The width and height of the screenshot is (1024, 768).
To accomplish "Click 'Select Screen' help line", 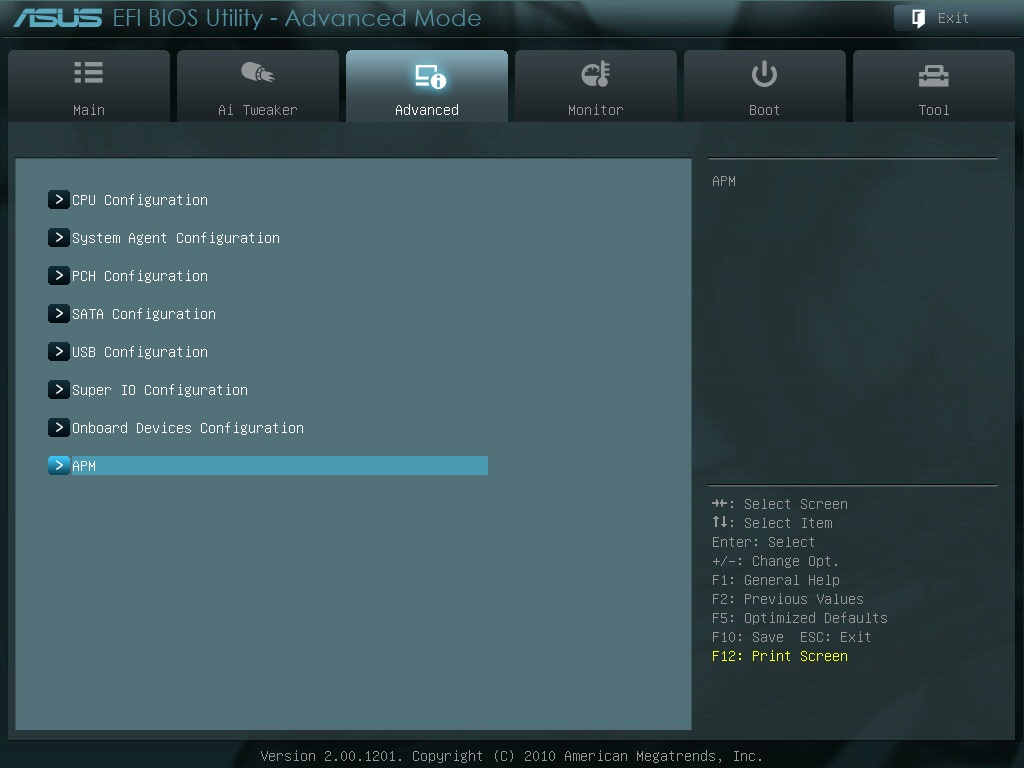I will pos(780,504).
